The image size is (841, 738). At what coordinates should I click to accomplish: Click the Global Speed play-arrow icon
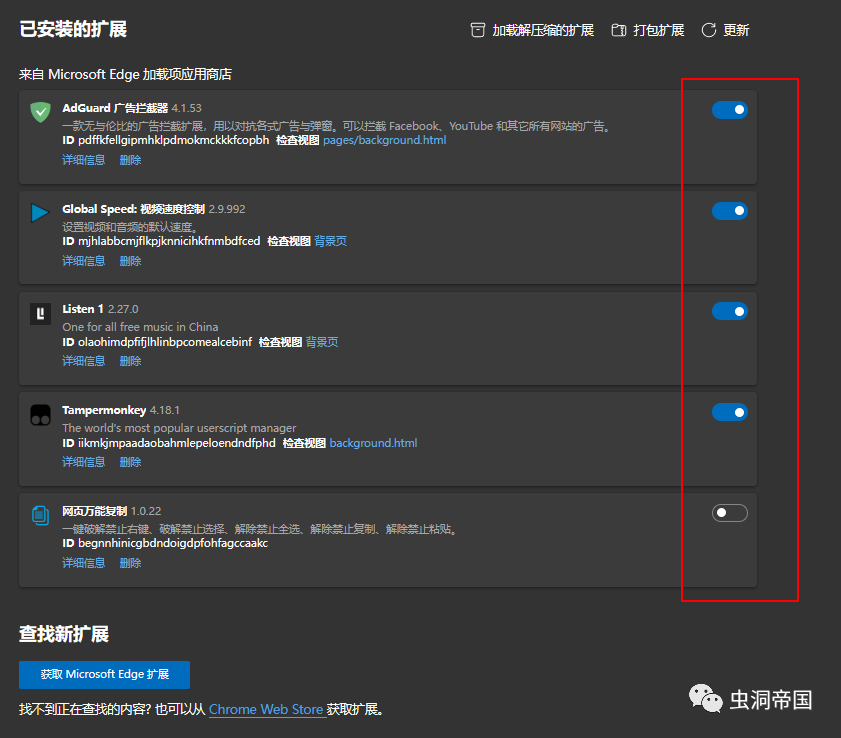(40, 213)
